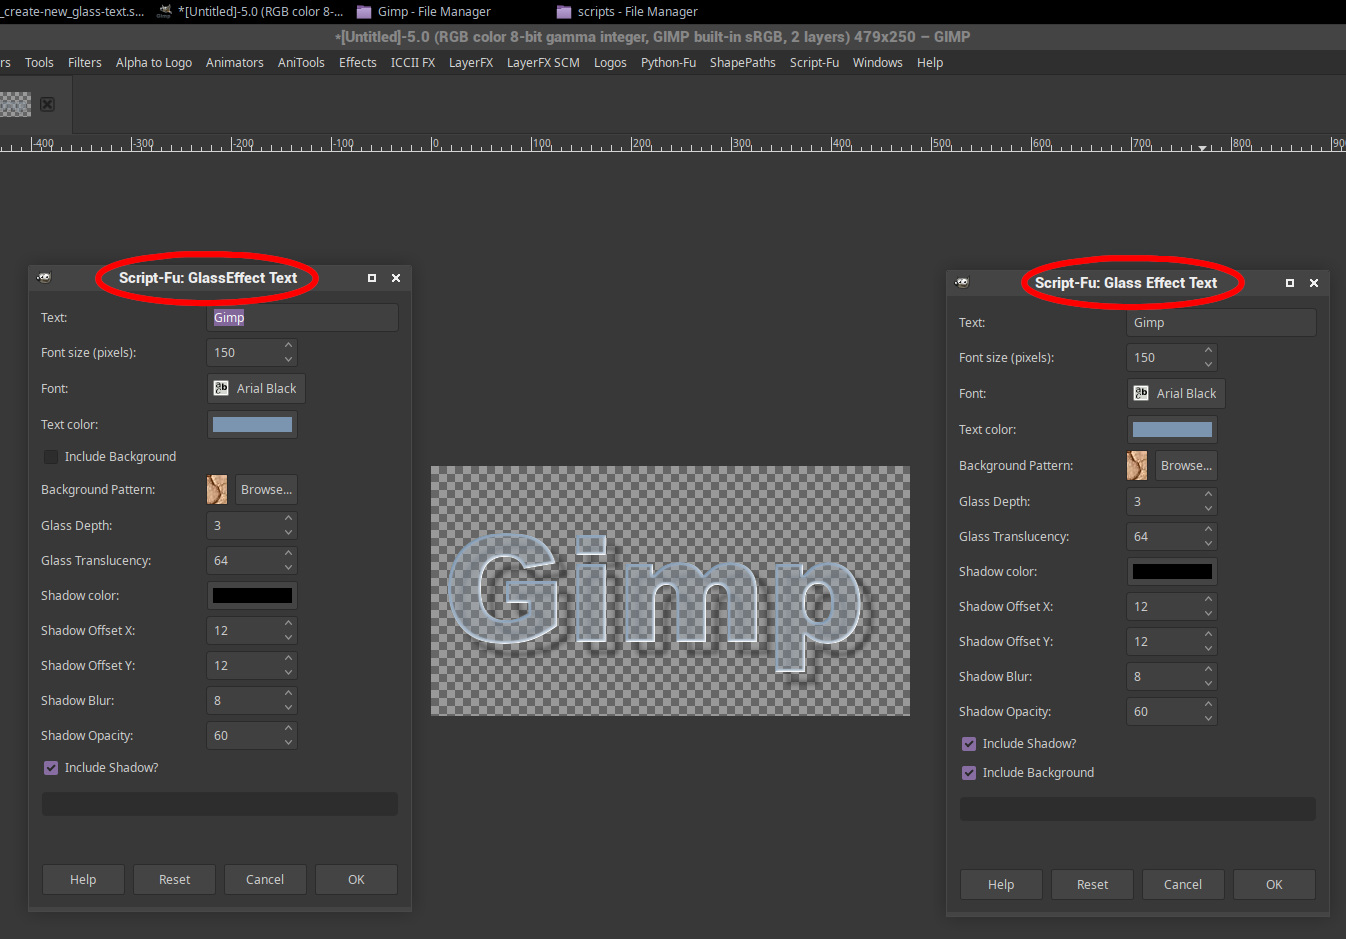Viewport: 1346px width, 939px height.
Task: Switch to the Gimp - File Manager window
Action: coord(424,12)
